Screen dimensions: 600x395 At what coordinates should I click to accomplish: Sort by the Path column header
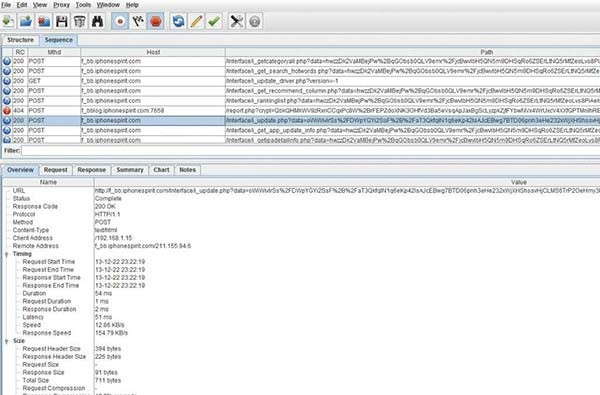(412, 52)
